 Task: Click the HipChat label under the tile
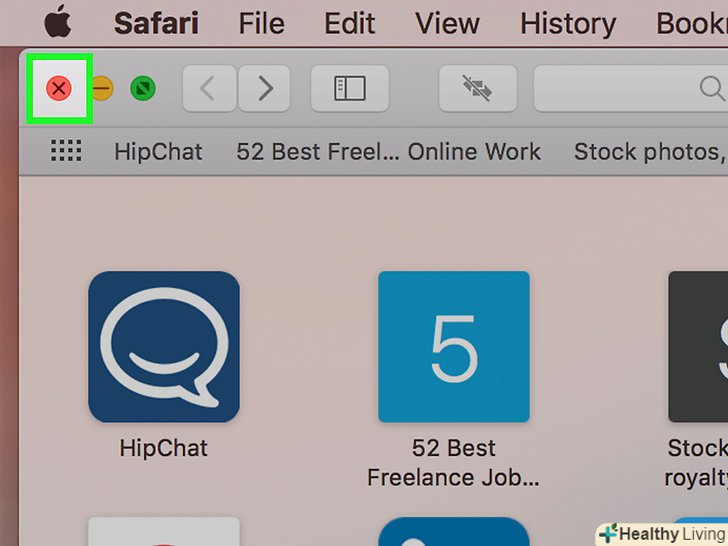pyautogui.click(x=163, y=449)
